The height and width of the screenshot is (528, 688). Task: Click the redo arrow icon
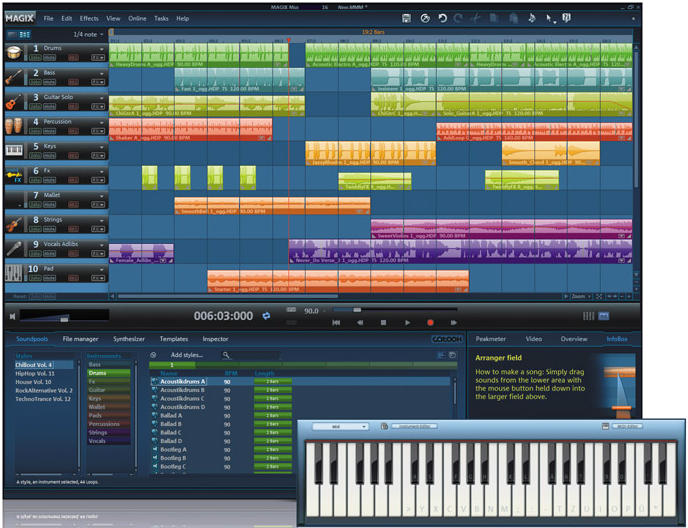tap(458, 18)
